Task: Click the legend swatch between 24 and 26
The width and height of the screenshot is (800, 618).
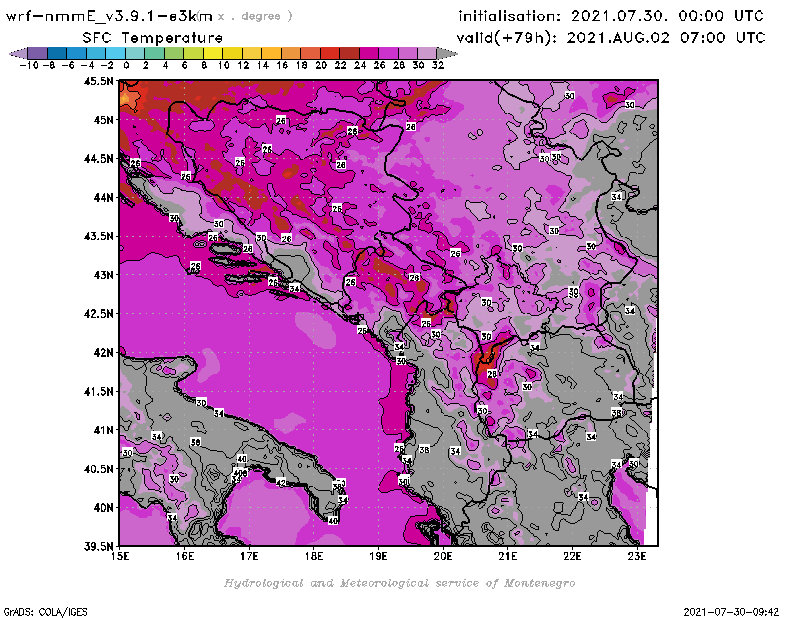Action: click(x=369, y=53)
